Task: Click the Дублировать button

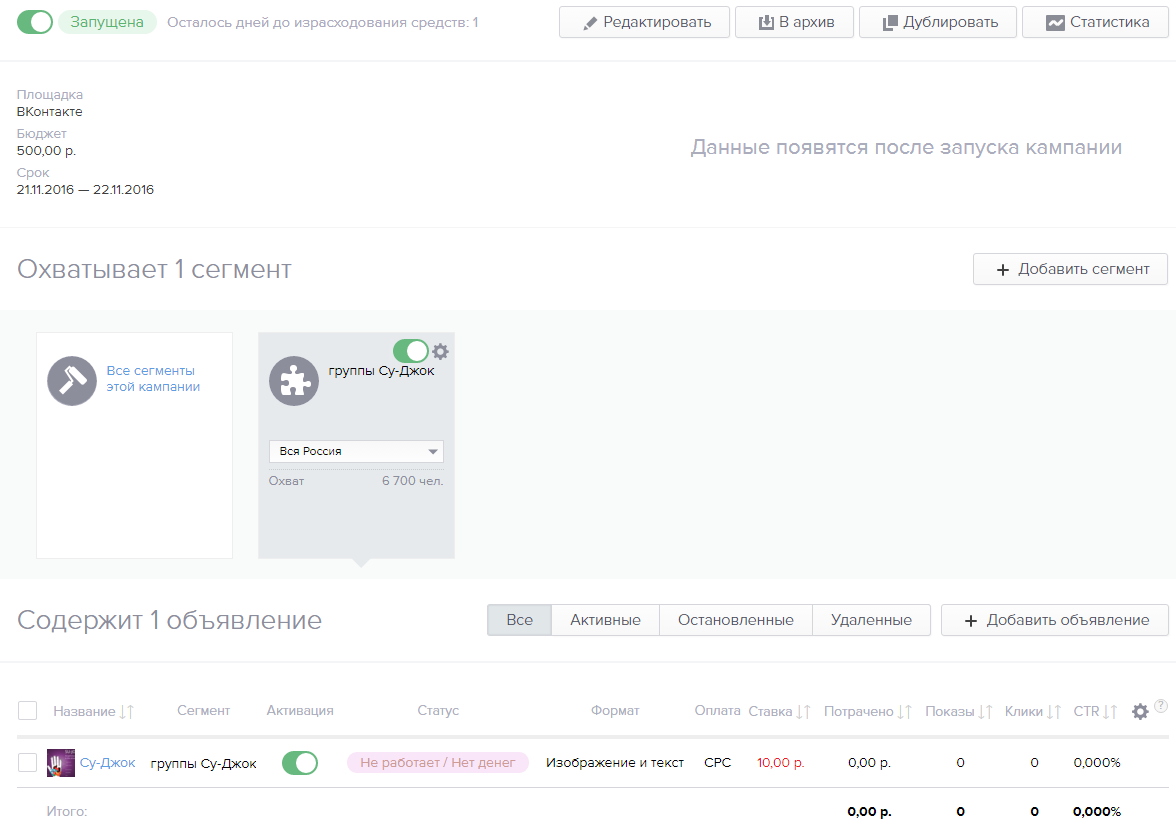Action: tap(938, 22)
